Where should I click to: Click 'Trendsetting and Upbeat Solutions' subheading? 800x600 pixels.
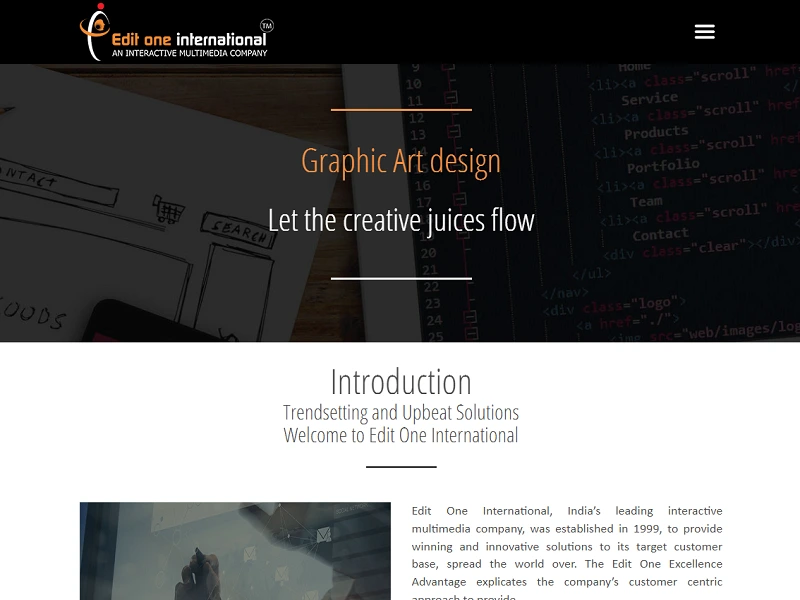pos(400,412)
